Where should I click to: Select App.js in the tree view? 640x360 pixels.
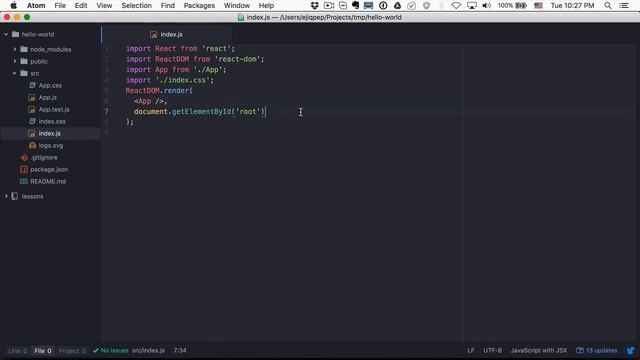[48, 98]
